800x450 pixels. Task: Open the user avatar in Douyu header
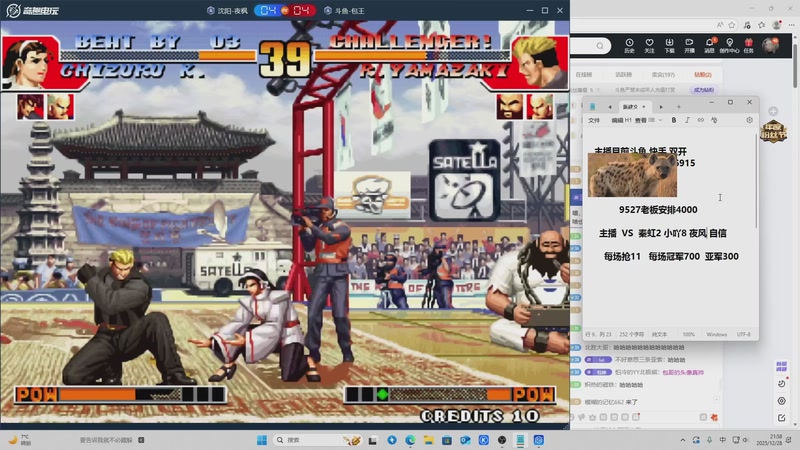pyautogui.click(x=770, y=45)
